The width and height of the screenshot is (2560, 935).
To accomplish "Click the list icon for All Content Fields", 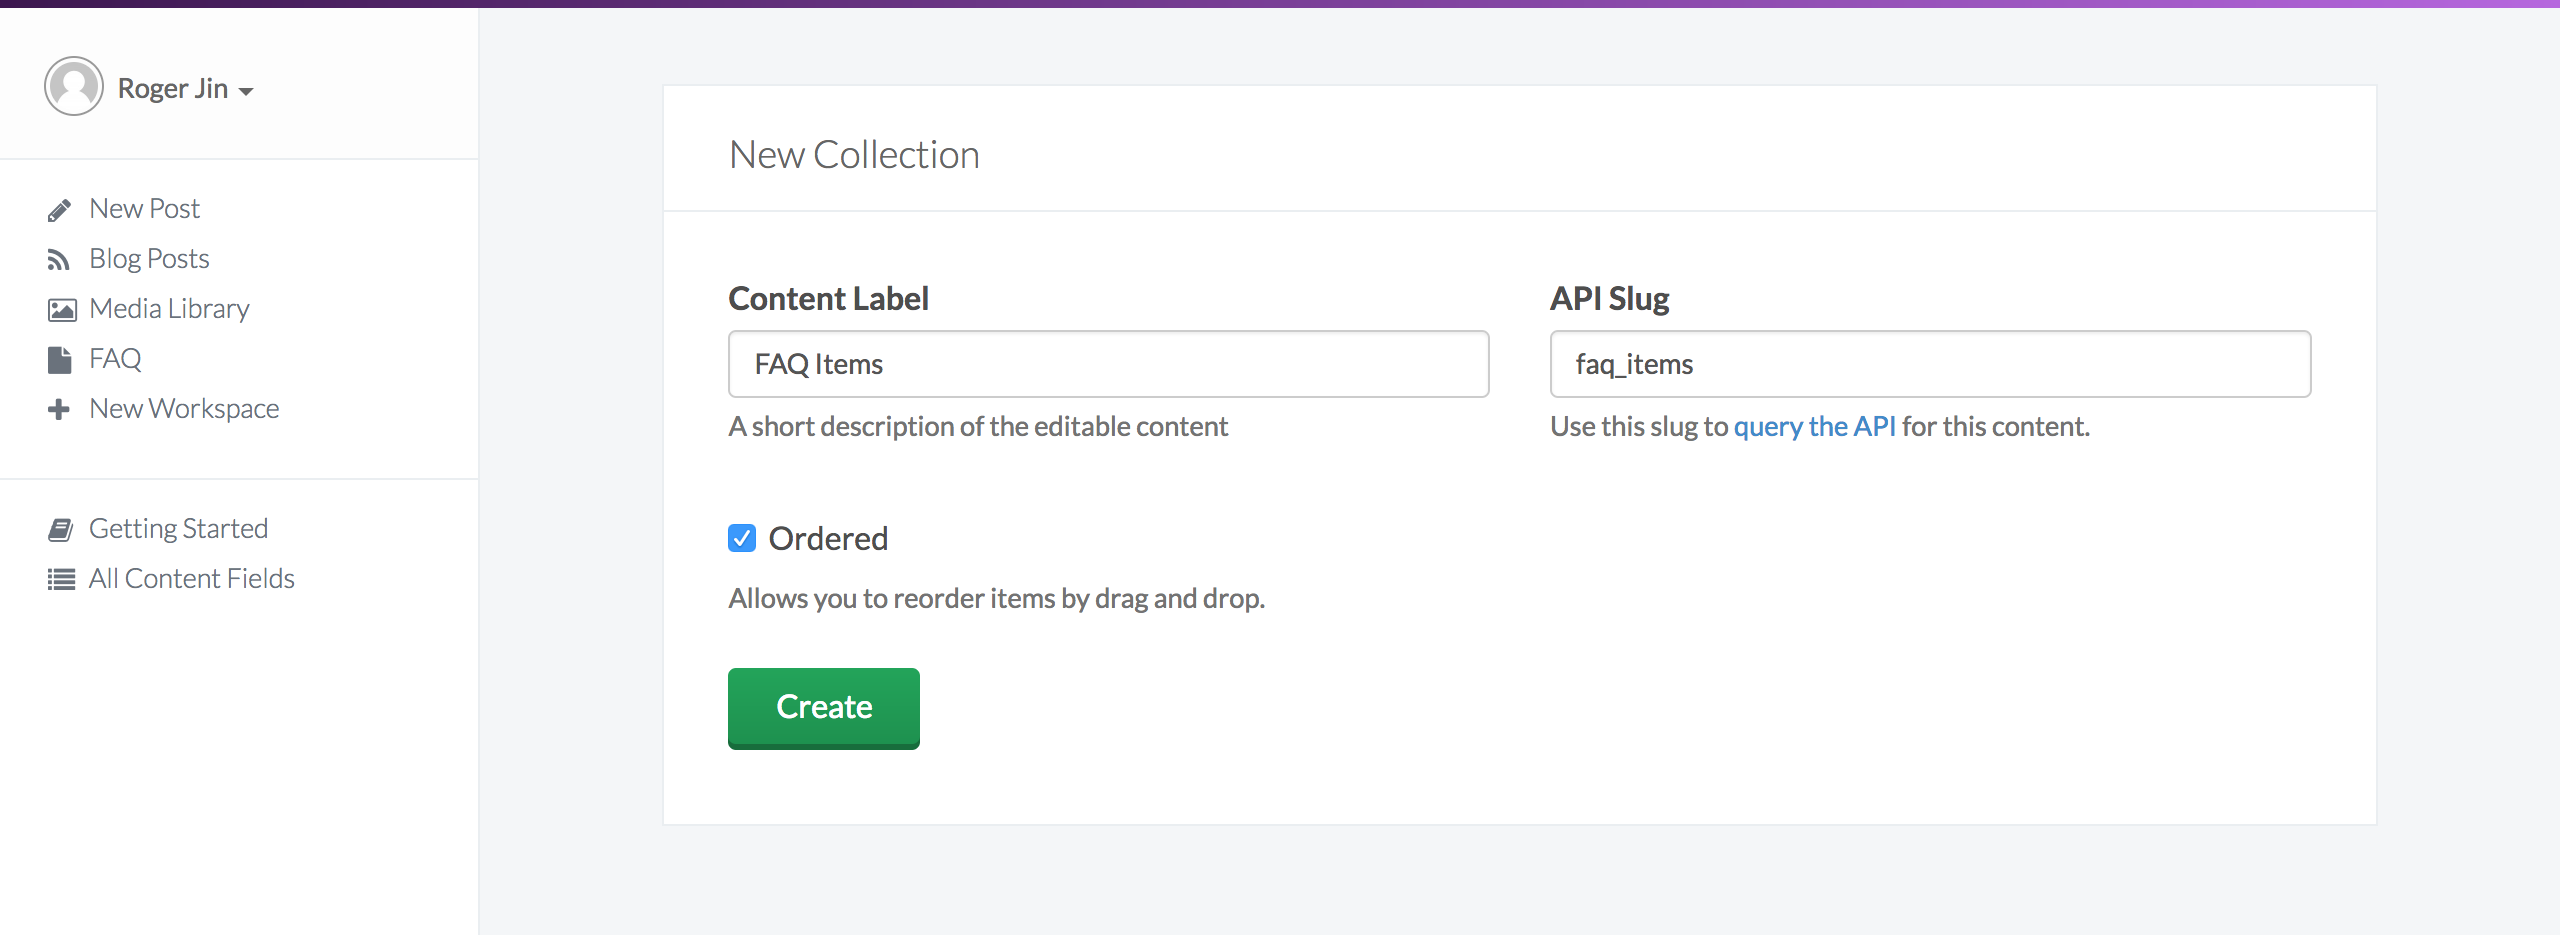I will [x=61, y=580].
